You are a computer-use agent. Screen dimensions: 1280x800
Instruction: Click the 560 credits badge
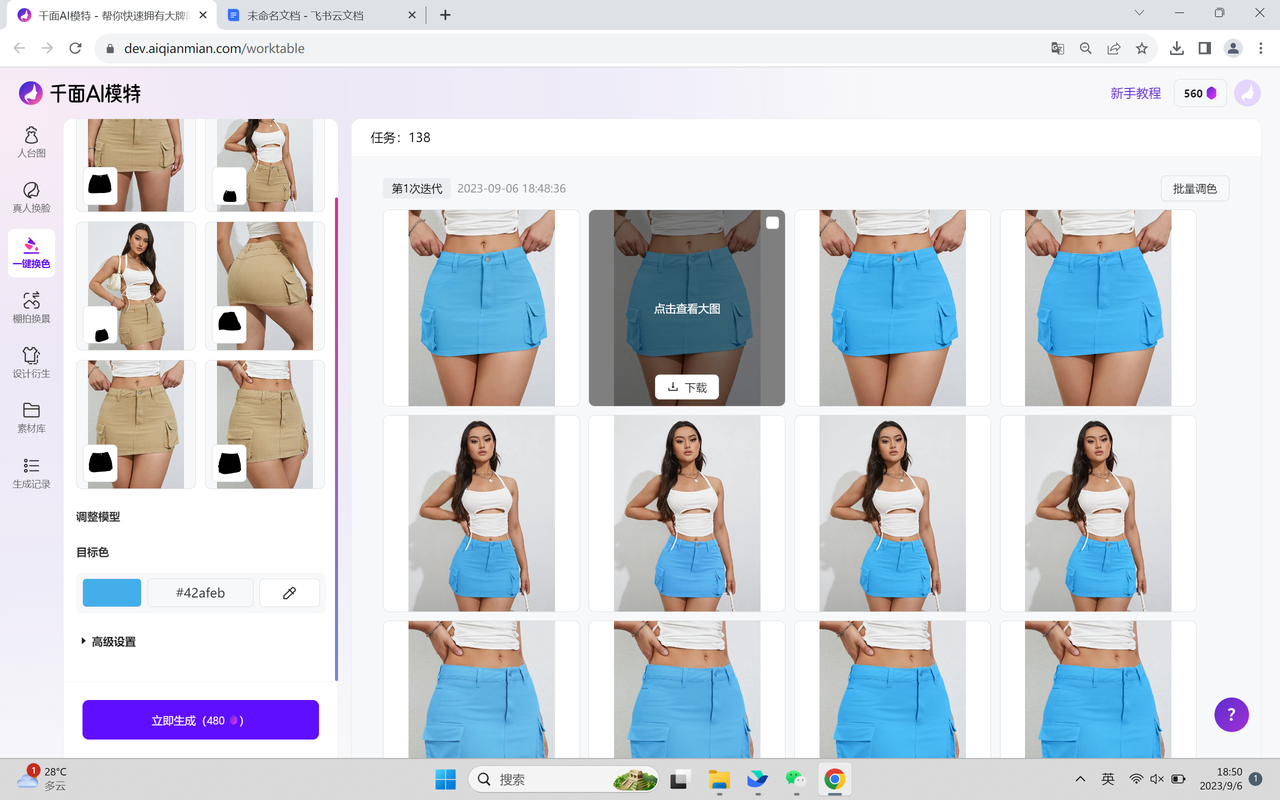click(1200, 93)
